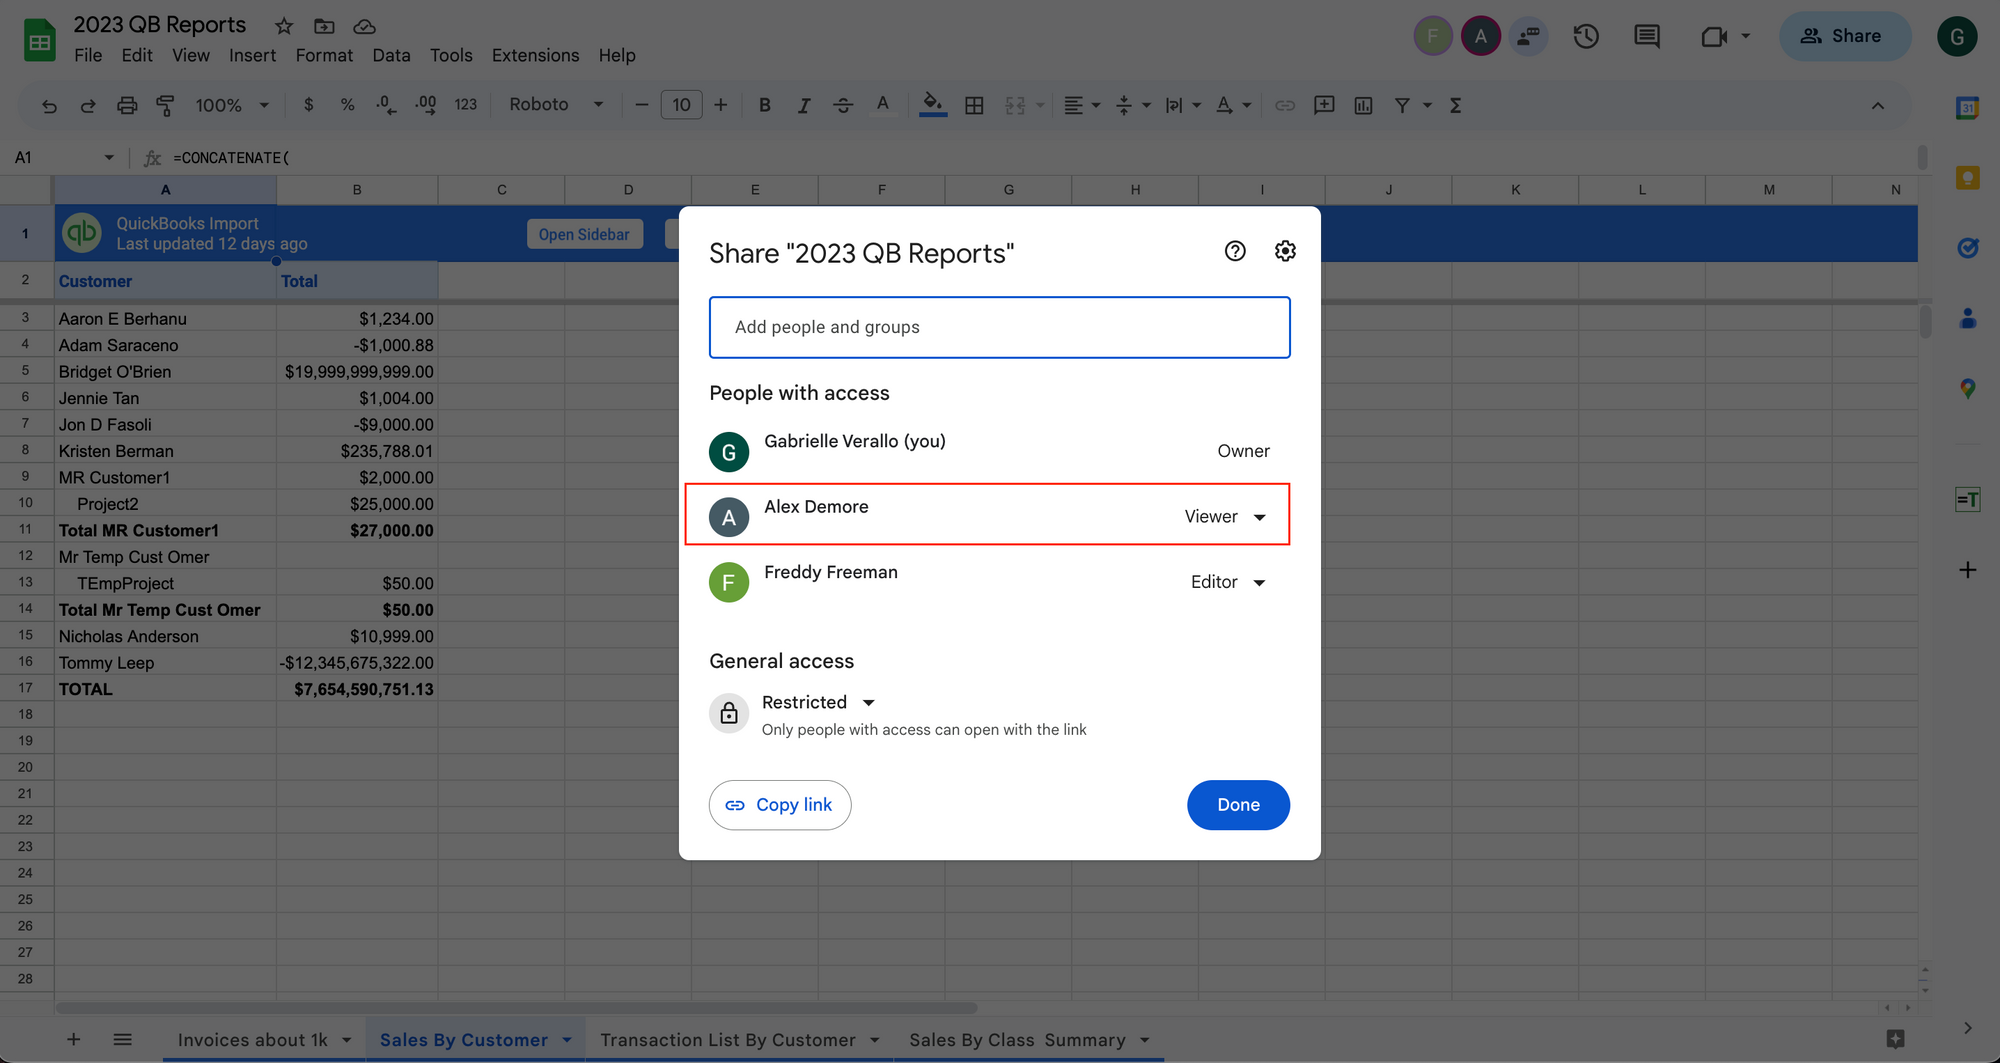This screenshot has height=1063, width=2000.
Task: Open fill color picker
Action: click(933, 105)
